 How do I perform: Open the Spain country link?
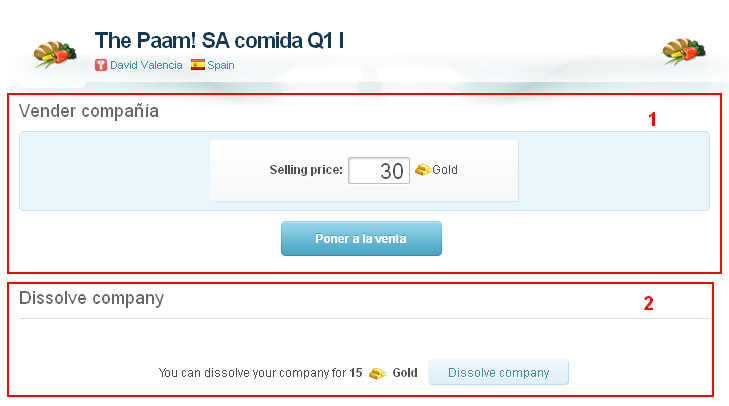click(x=221, y=65)
